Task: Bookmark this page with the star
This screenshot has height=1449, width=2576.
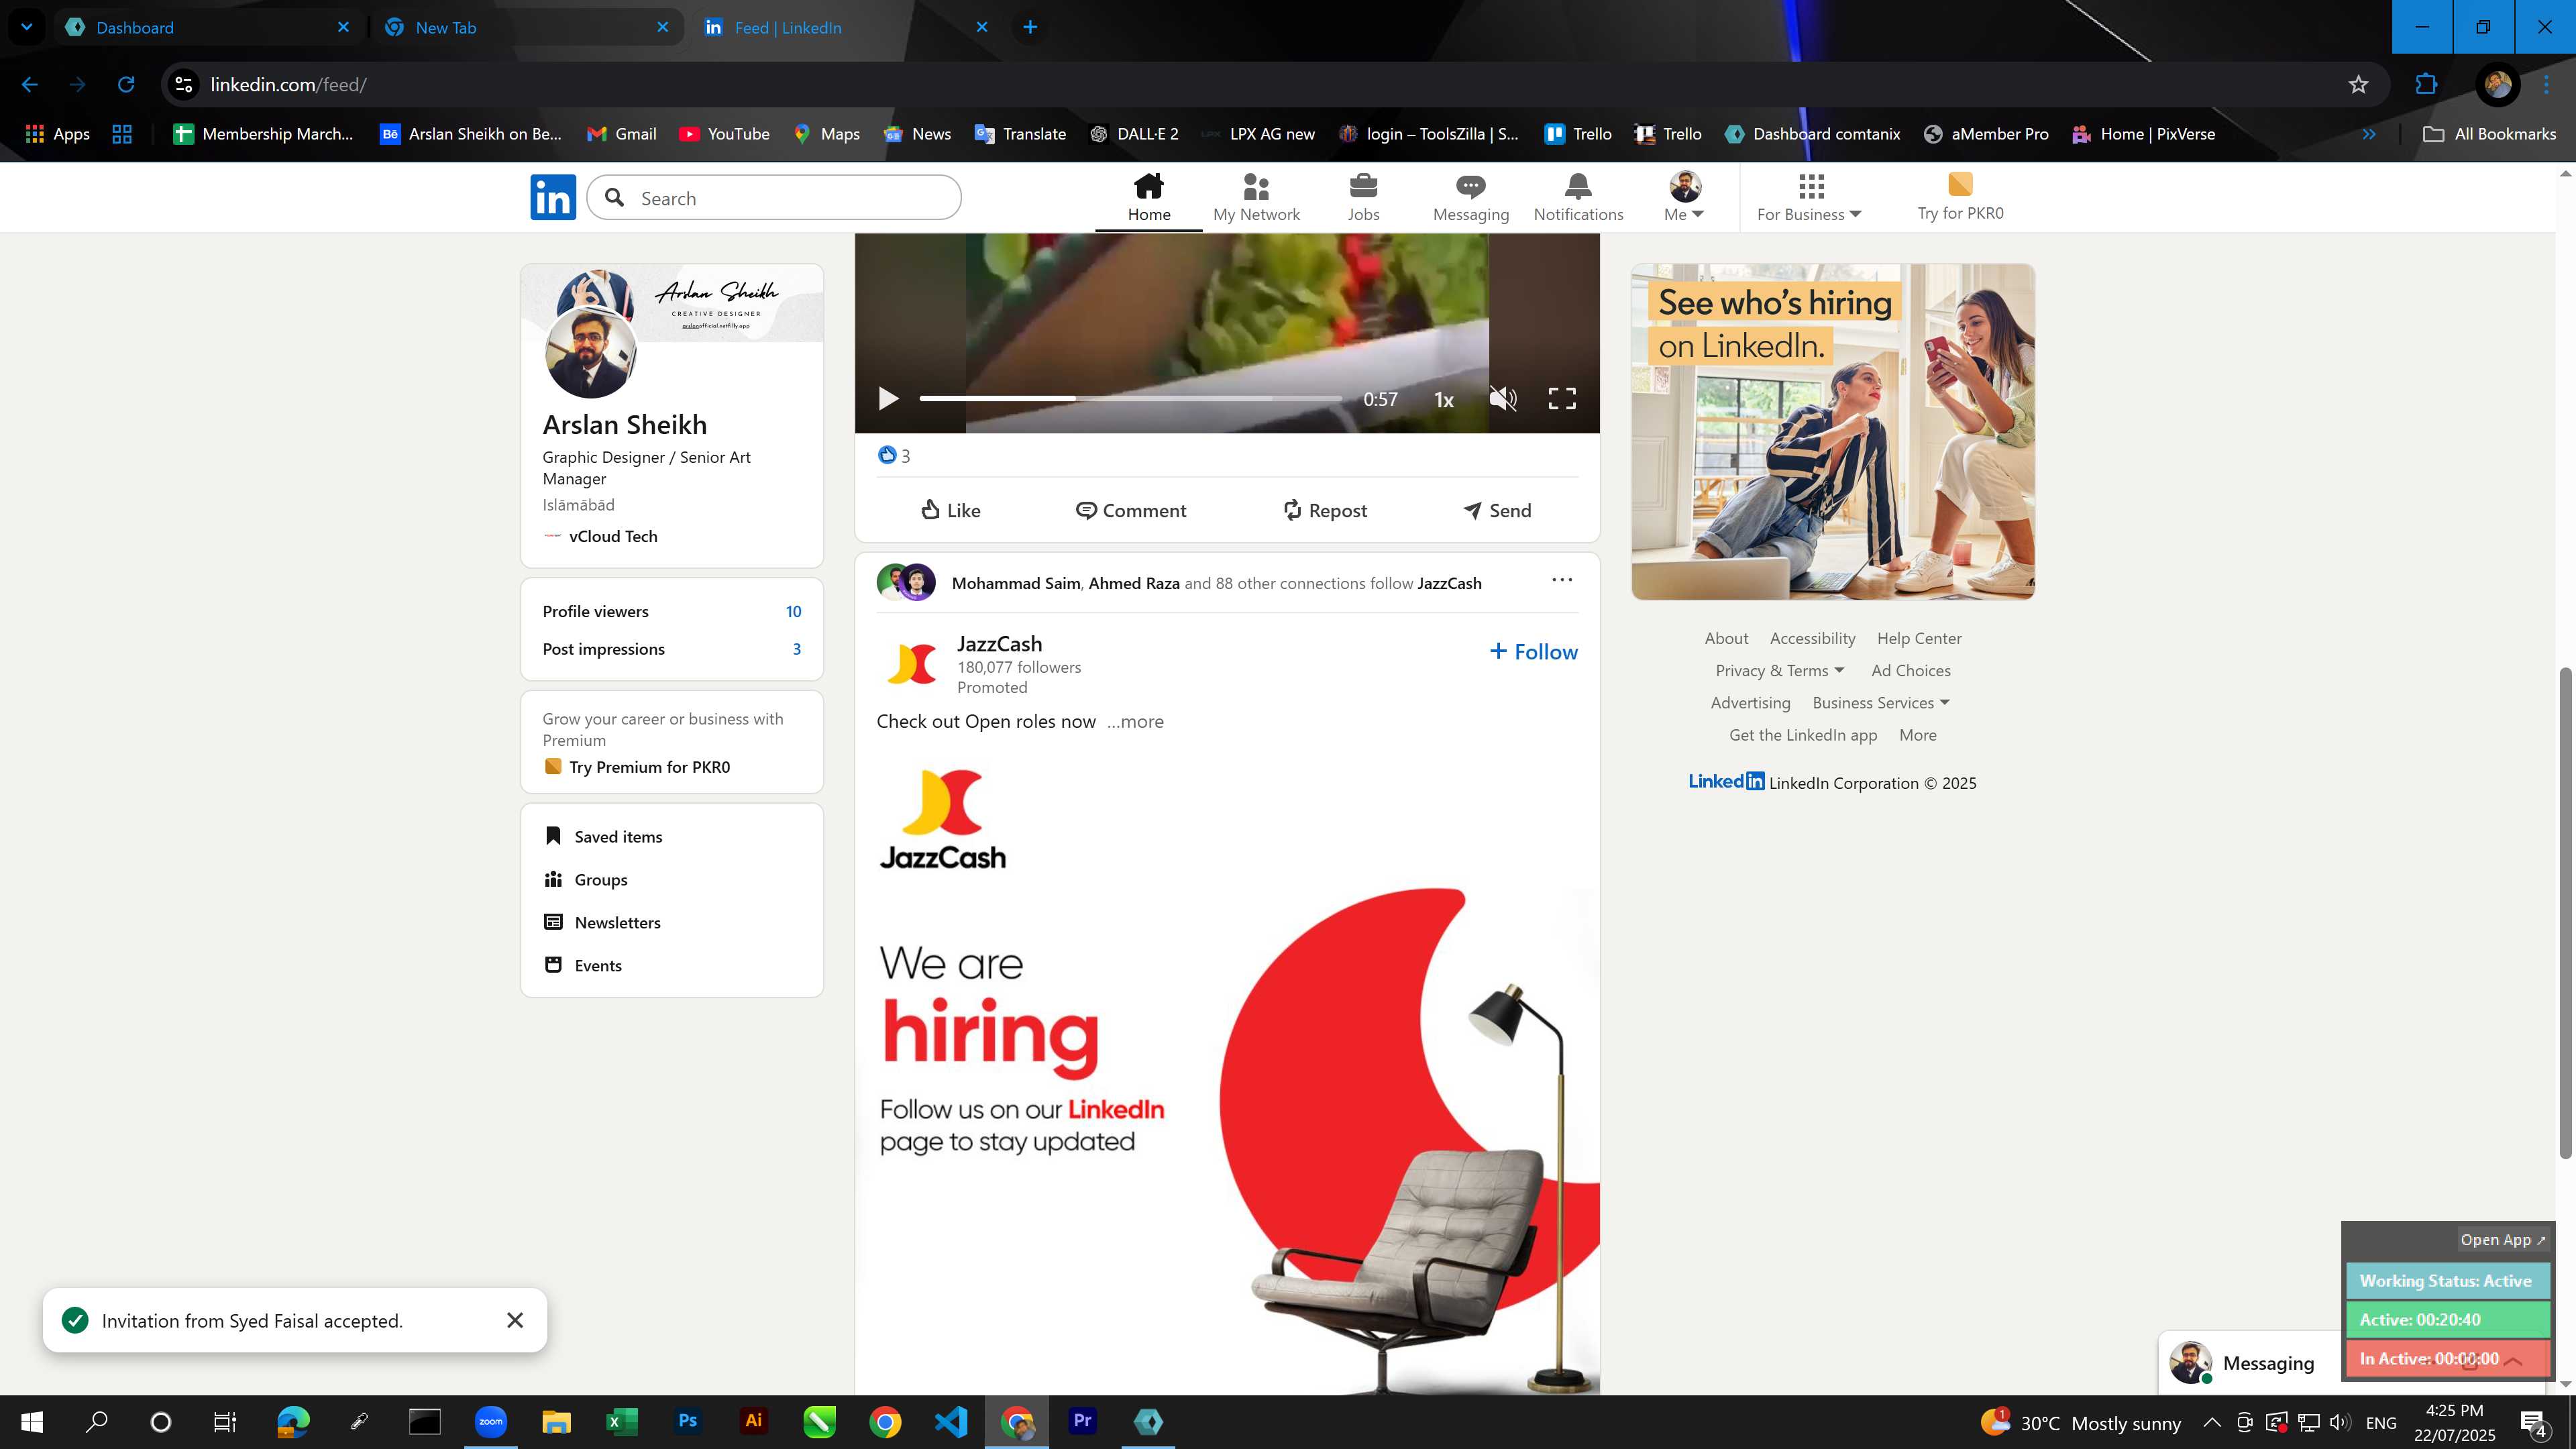Action: coord(2358,85)
